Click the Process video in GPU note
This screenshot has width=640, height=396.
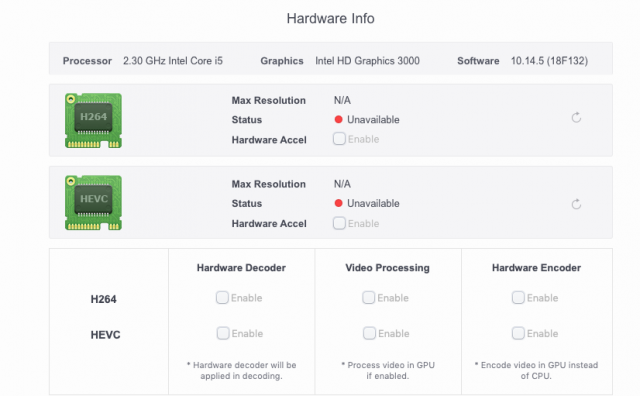pyautogui.click(x=388, y=370)
